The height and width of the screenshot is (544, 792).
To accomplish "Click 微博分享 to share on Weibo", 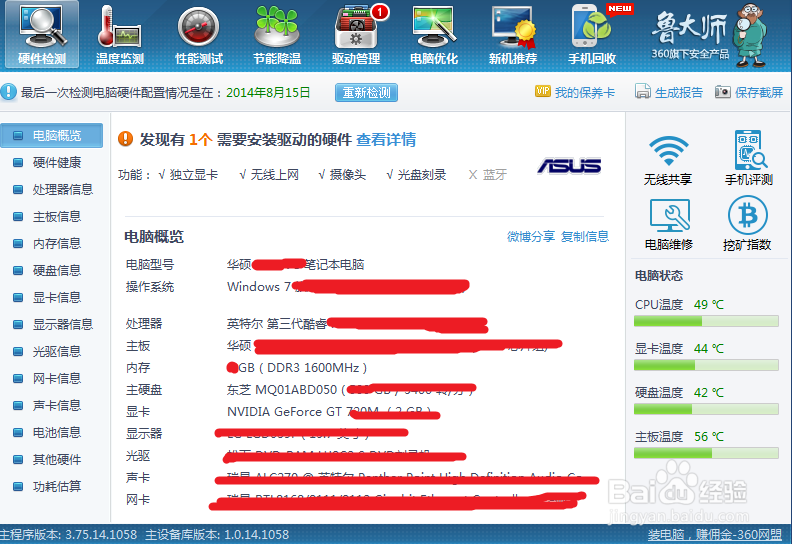I will tap(531, 236).
